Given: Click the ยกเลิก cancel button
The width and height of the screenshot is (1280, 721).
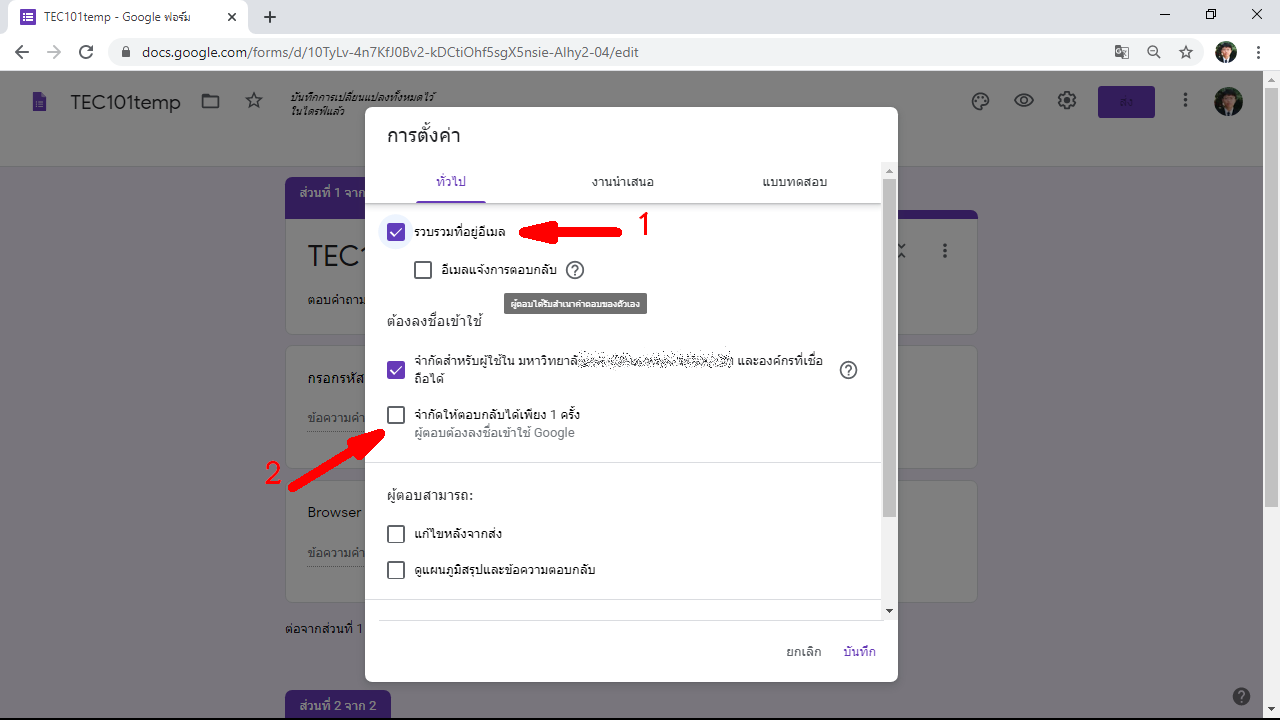Looking at the screenshot, I should (803, 652).
